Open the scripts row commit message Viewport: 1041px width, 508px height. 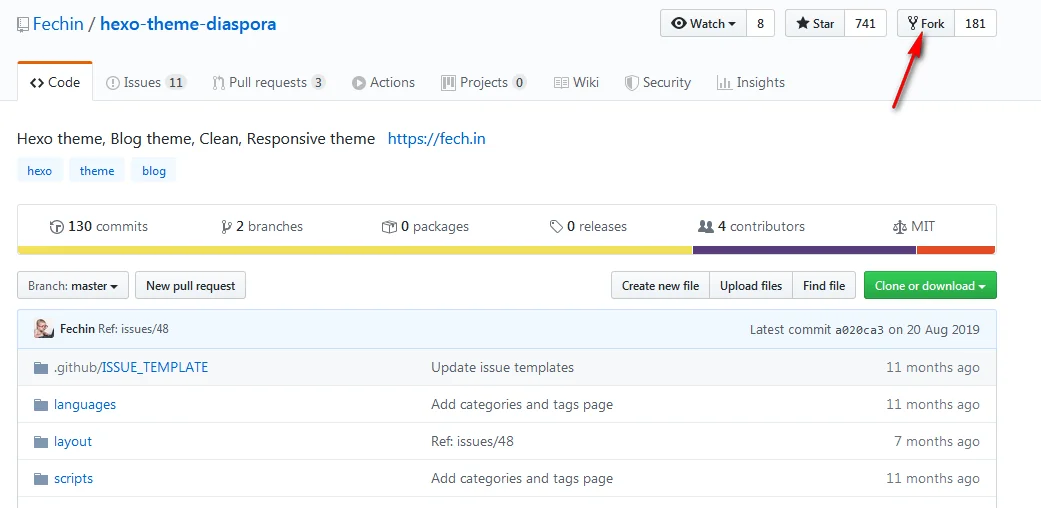[522, 478]
